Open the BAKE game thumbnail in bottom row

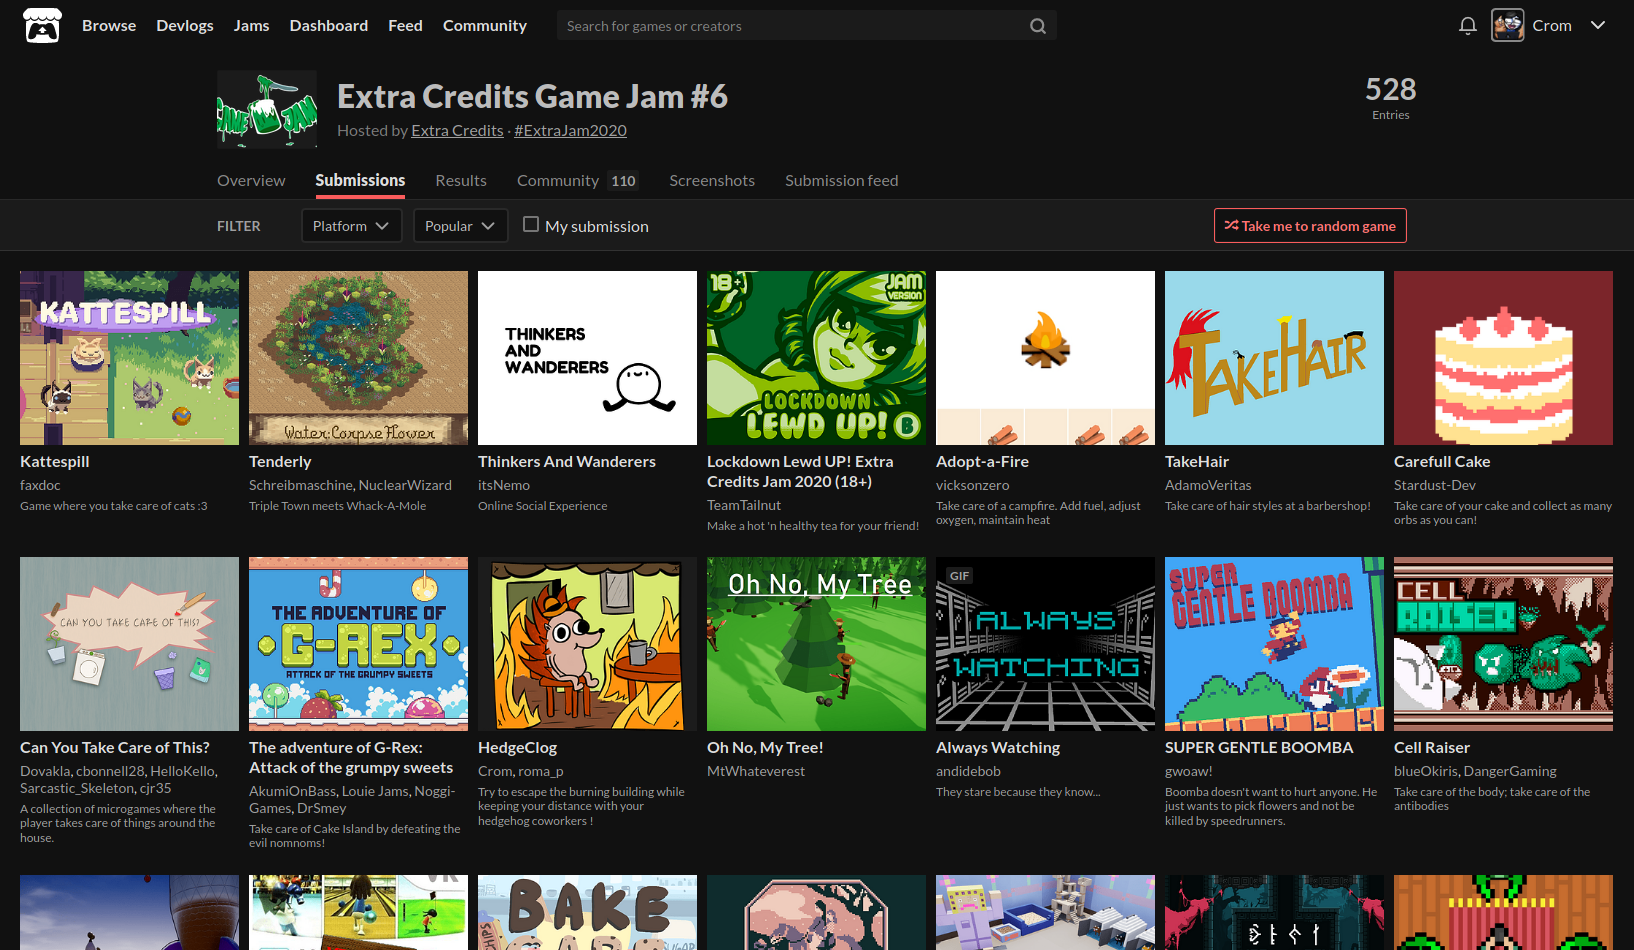click(587, 912)
